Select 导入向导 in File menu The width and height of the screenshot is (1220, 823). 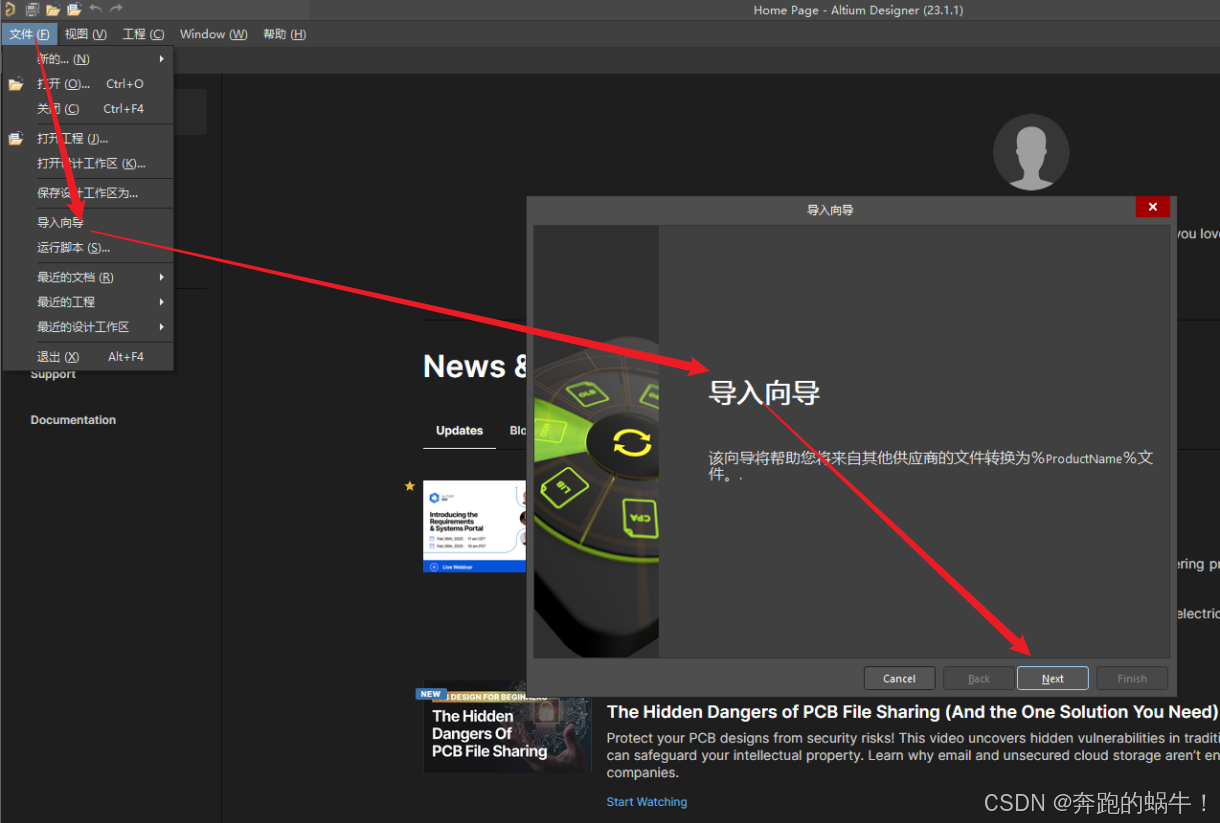(x=88, y=222)
